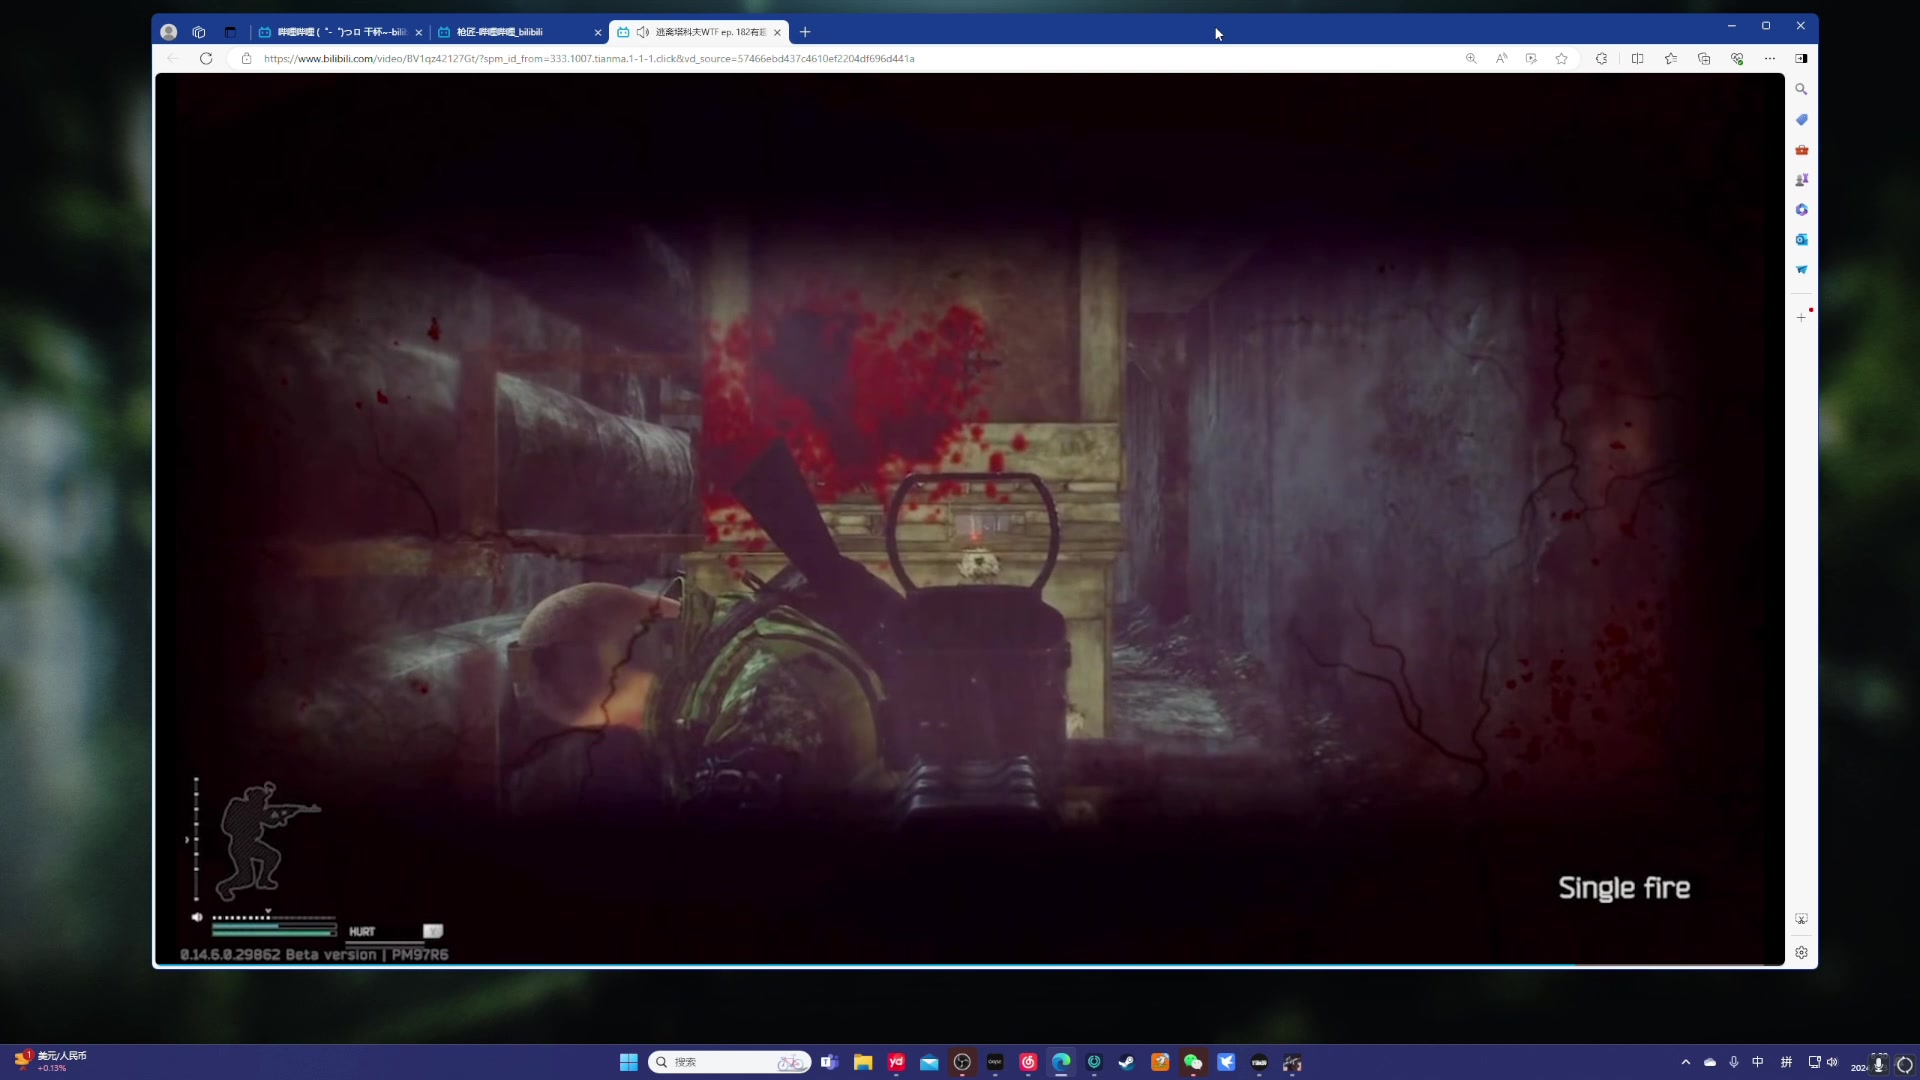Switch to the first bilibili homepage tab
The image size is (1920, 1080).
click(339, 32)
